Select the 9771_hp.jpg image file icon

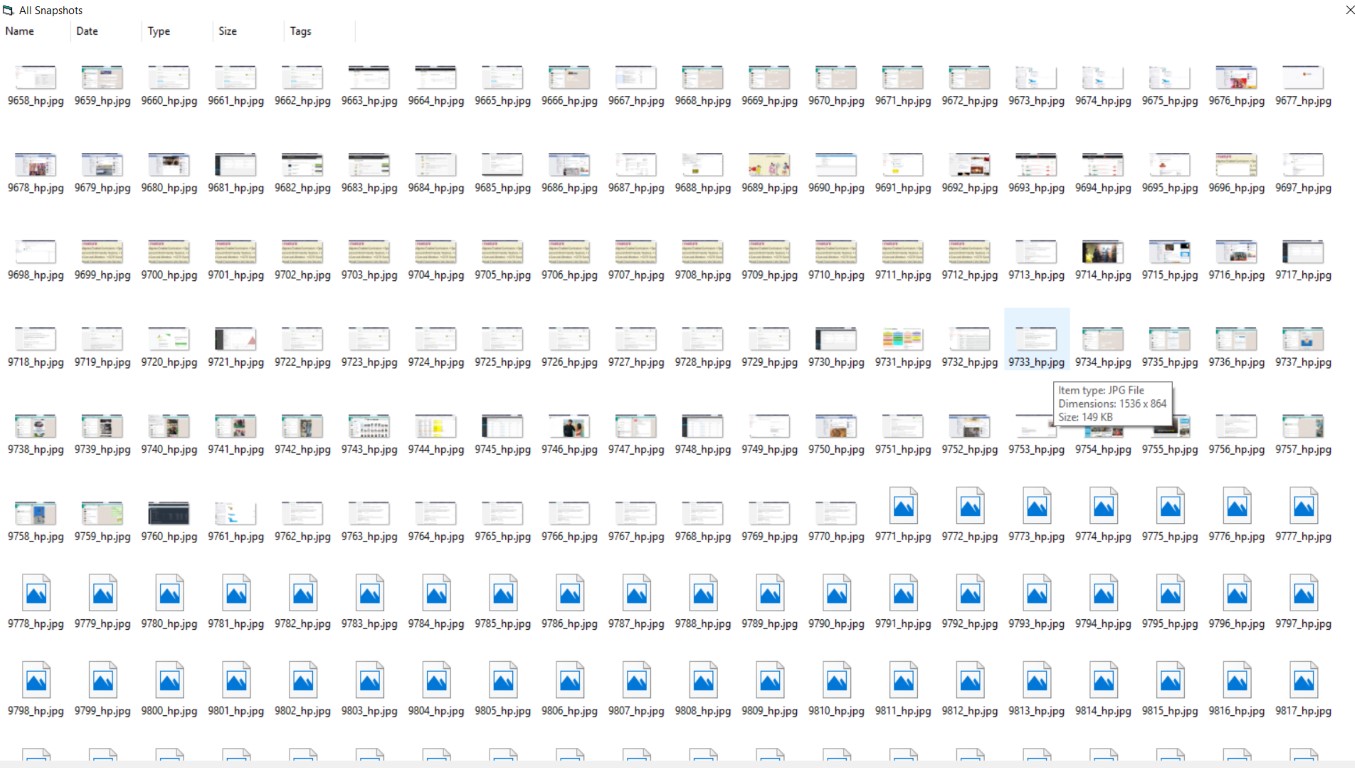point(903,507)
